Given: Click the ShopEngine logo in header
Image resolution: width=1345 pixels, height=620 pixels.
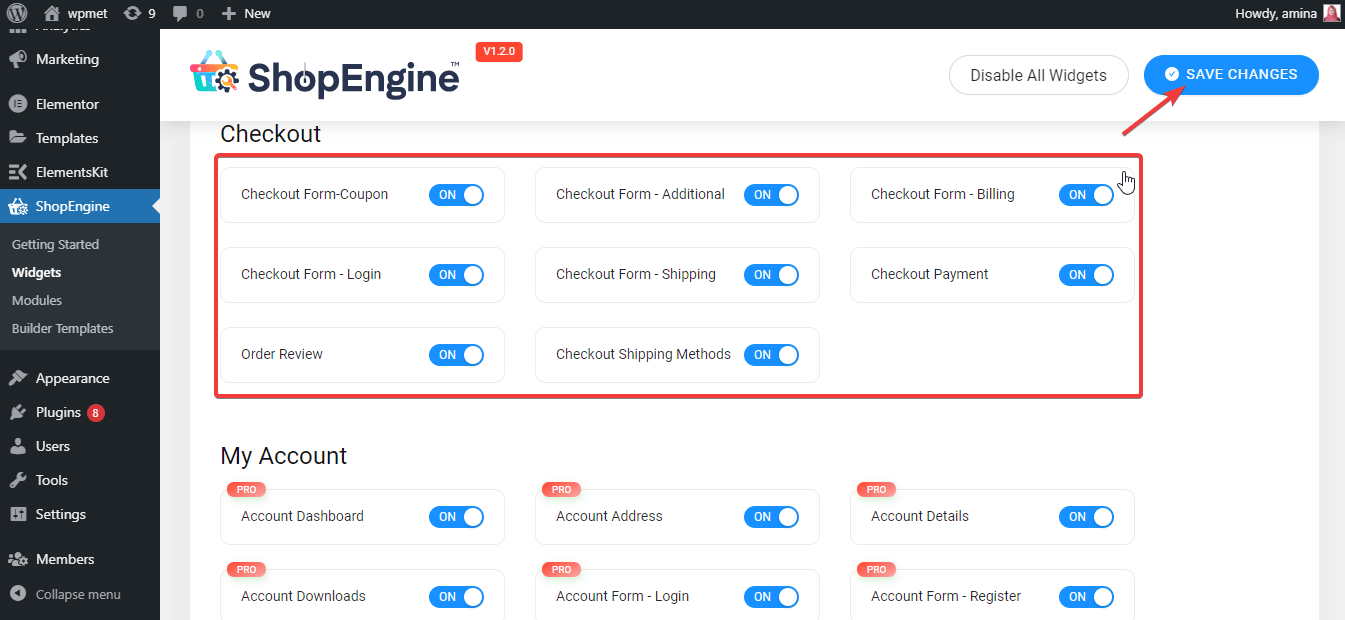Looking at the screenshot, I should pyautogui.click(x=325, y=76).
